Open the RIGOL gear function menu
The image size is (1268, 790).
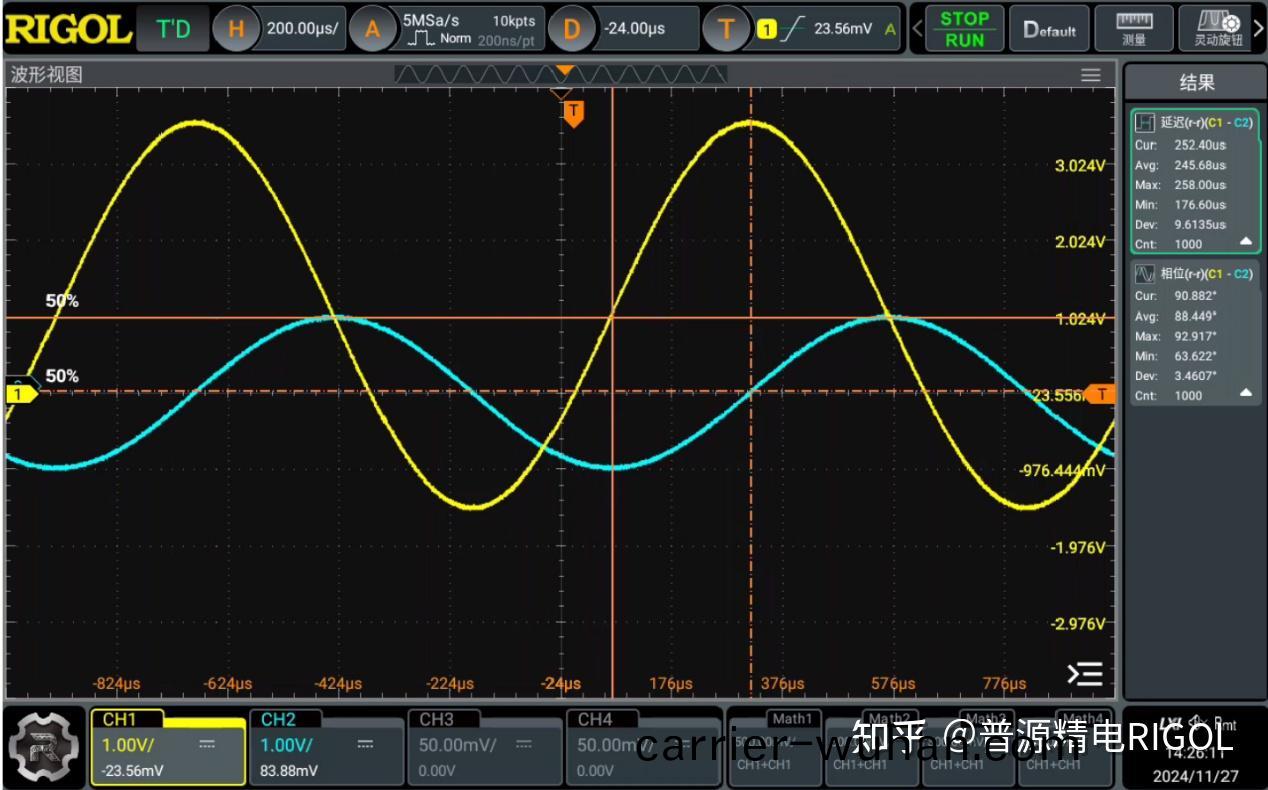[x=42, y=747]
